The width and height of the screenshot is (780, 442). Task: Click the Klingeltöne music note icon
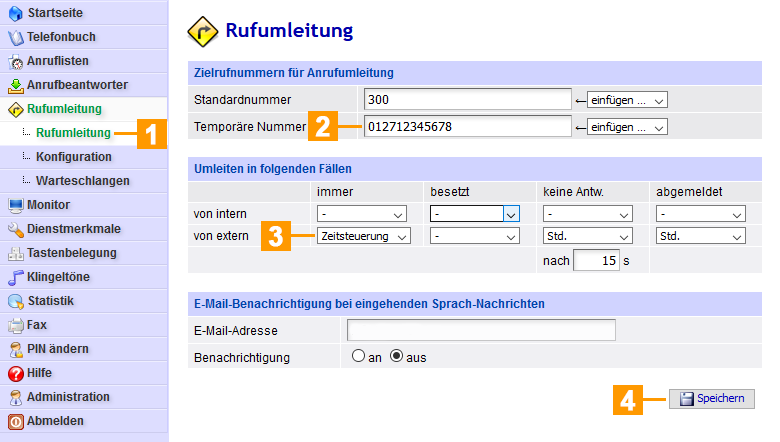point(15,278)
